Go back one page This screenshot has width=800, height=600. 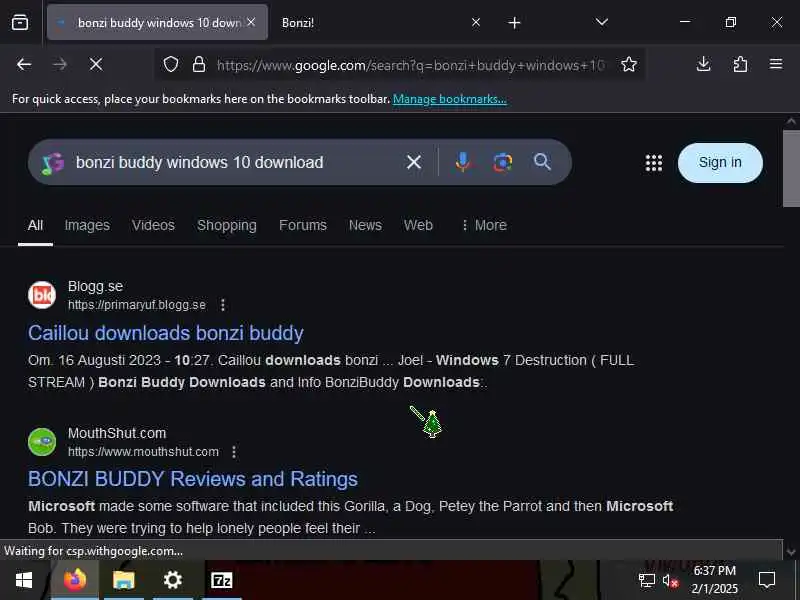click(24, 64)
